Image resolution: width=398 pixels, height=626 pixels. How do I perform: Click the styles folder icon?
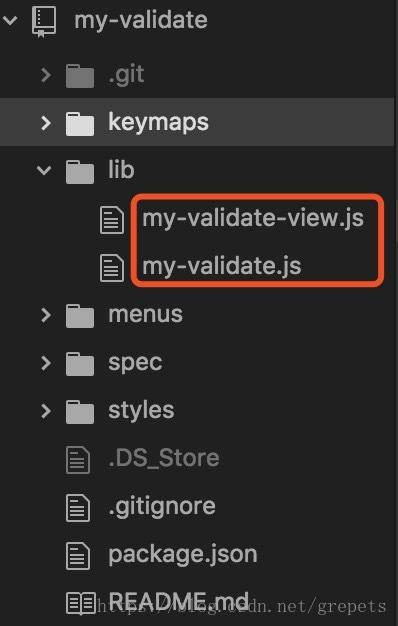pyautogui.click(x=80, y=412)
